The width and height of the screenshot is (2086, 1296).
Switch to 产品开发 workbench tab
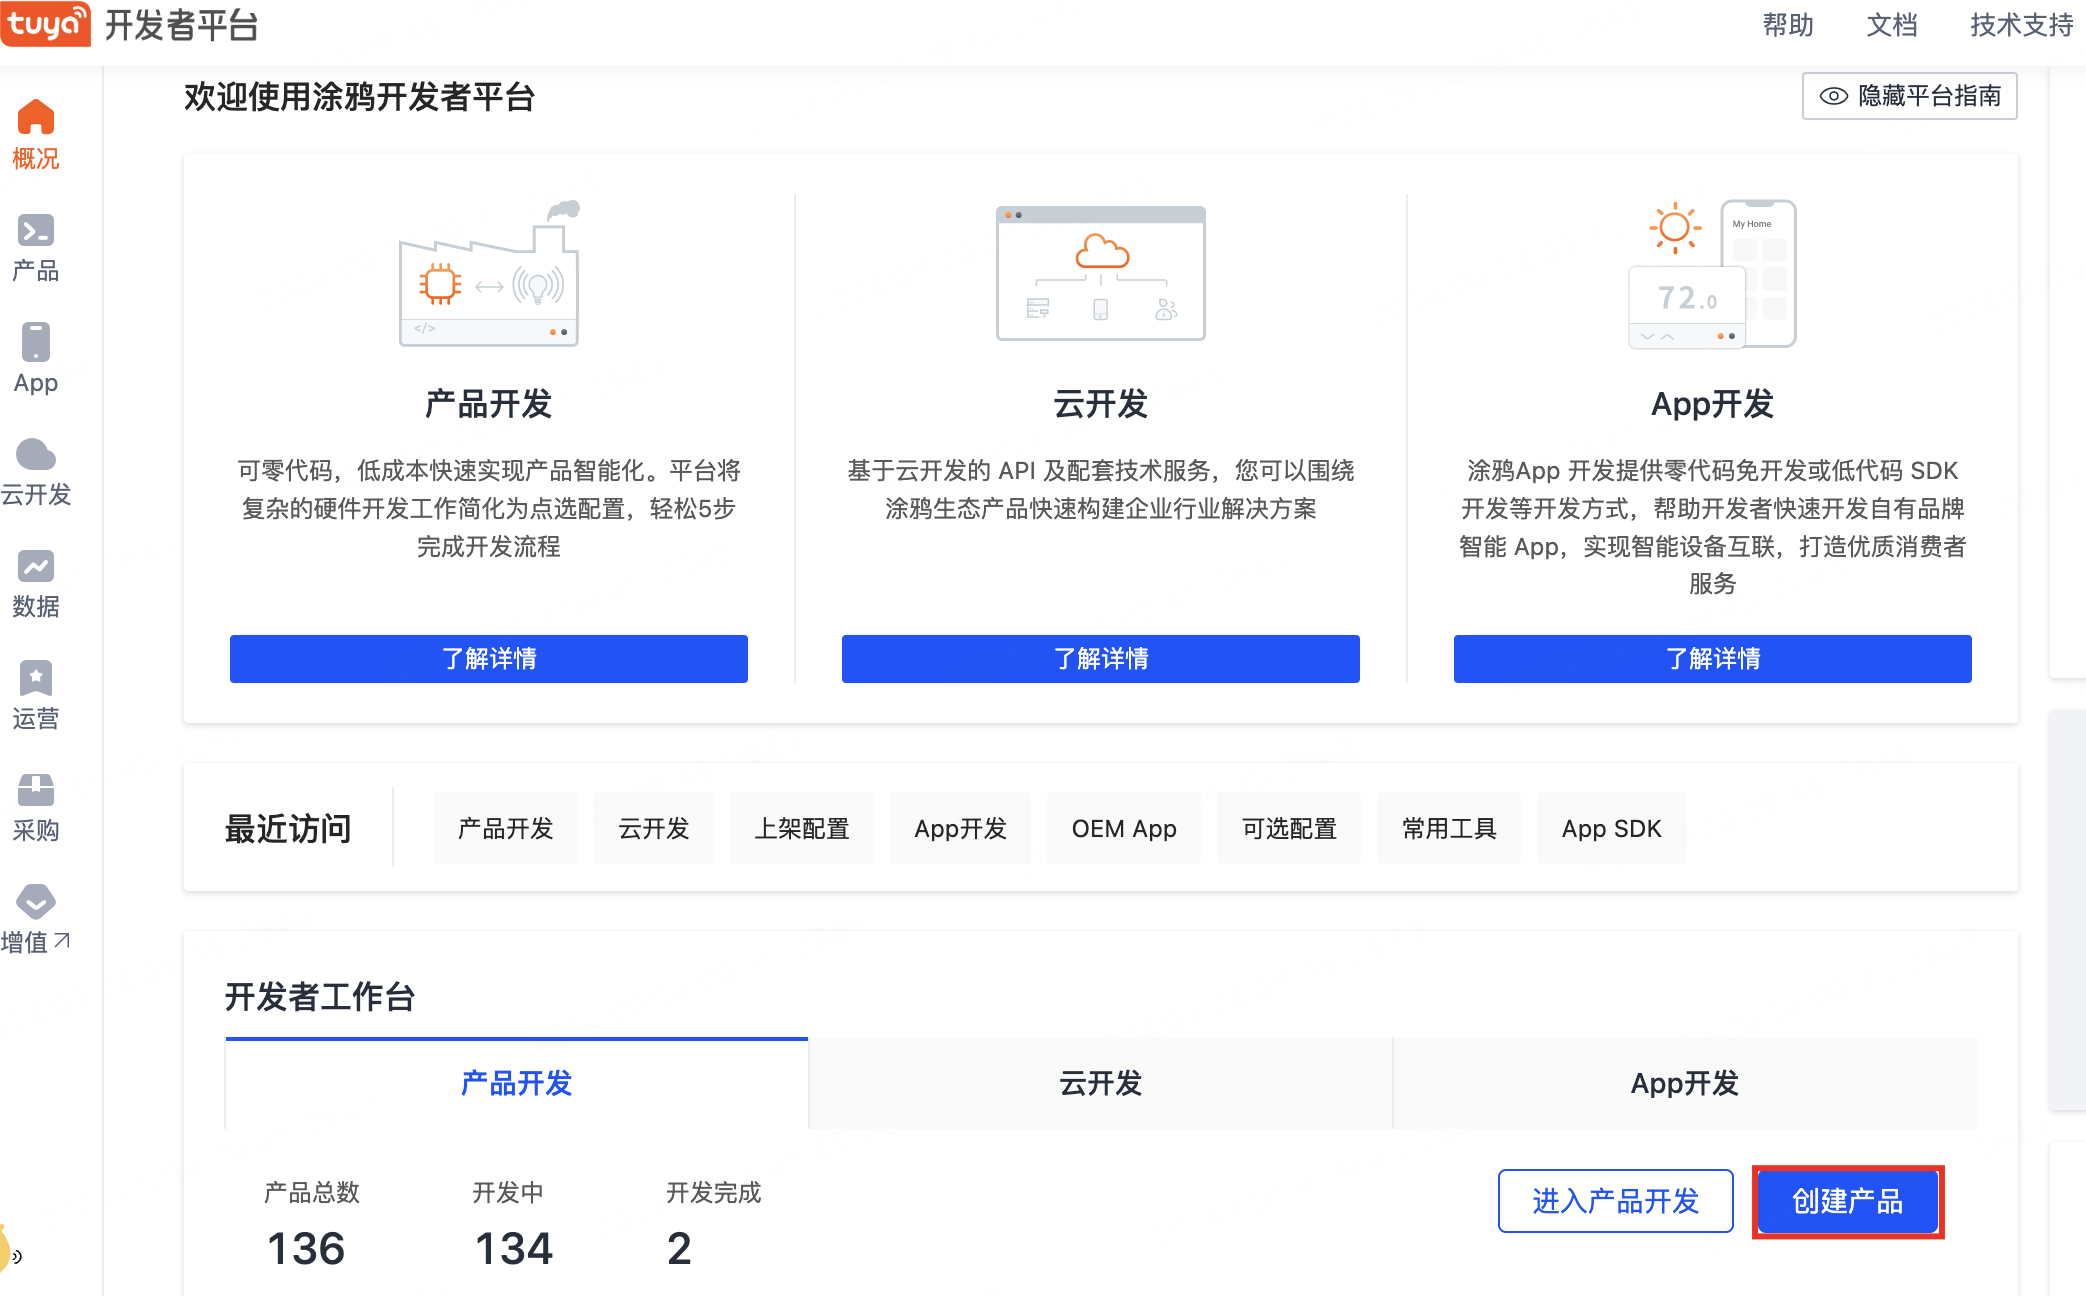point(517,1083)
